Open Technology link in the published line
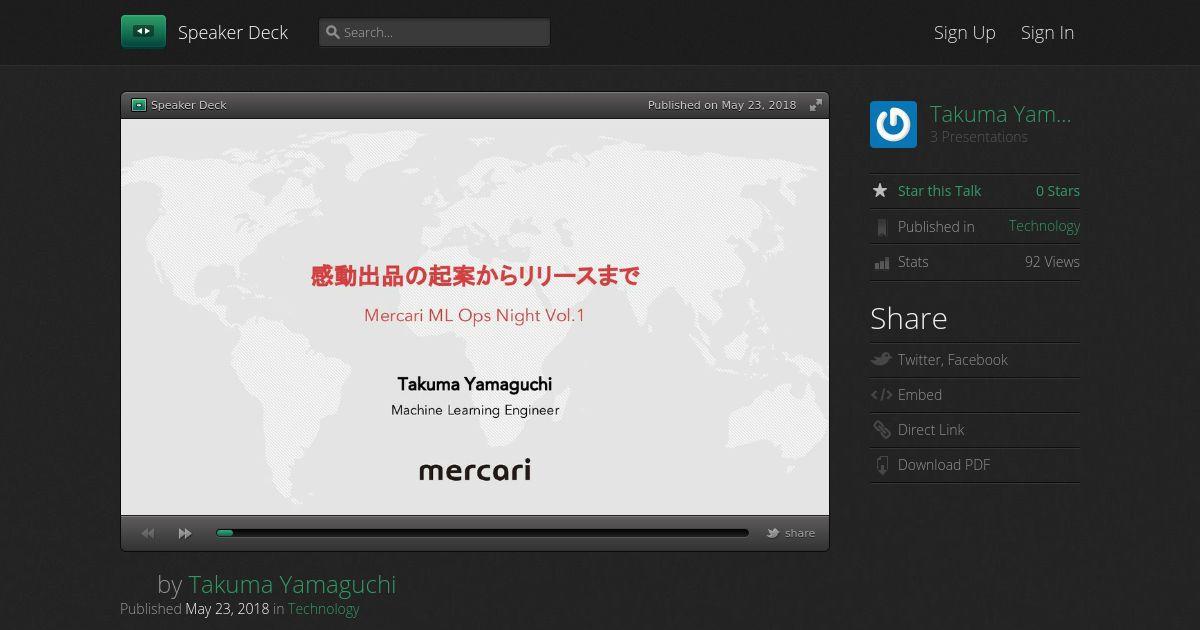Image resolution: width=1200 pixels, height=630 pixels. tap(323, 608)
